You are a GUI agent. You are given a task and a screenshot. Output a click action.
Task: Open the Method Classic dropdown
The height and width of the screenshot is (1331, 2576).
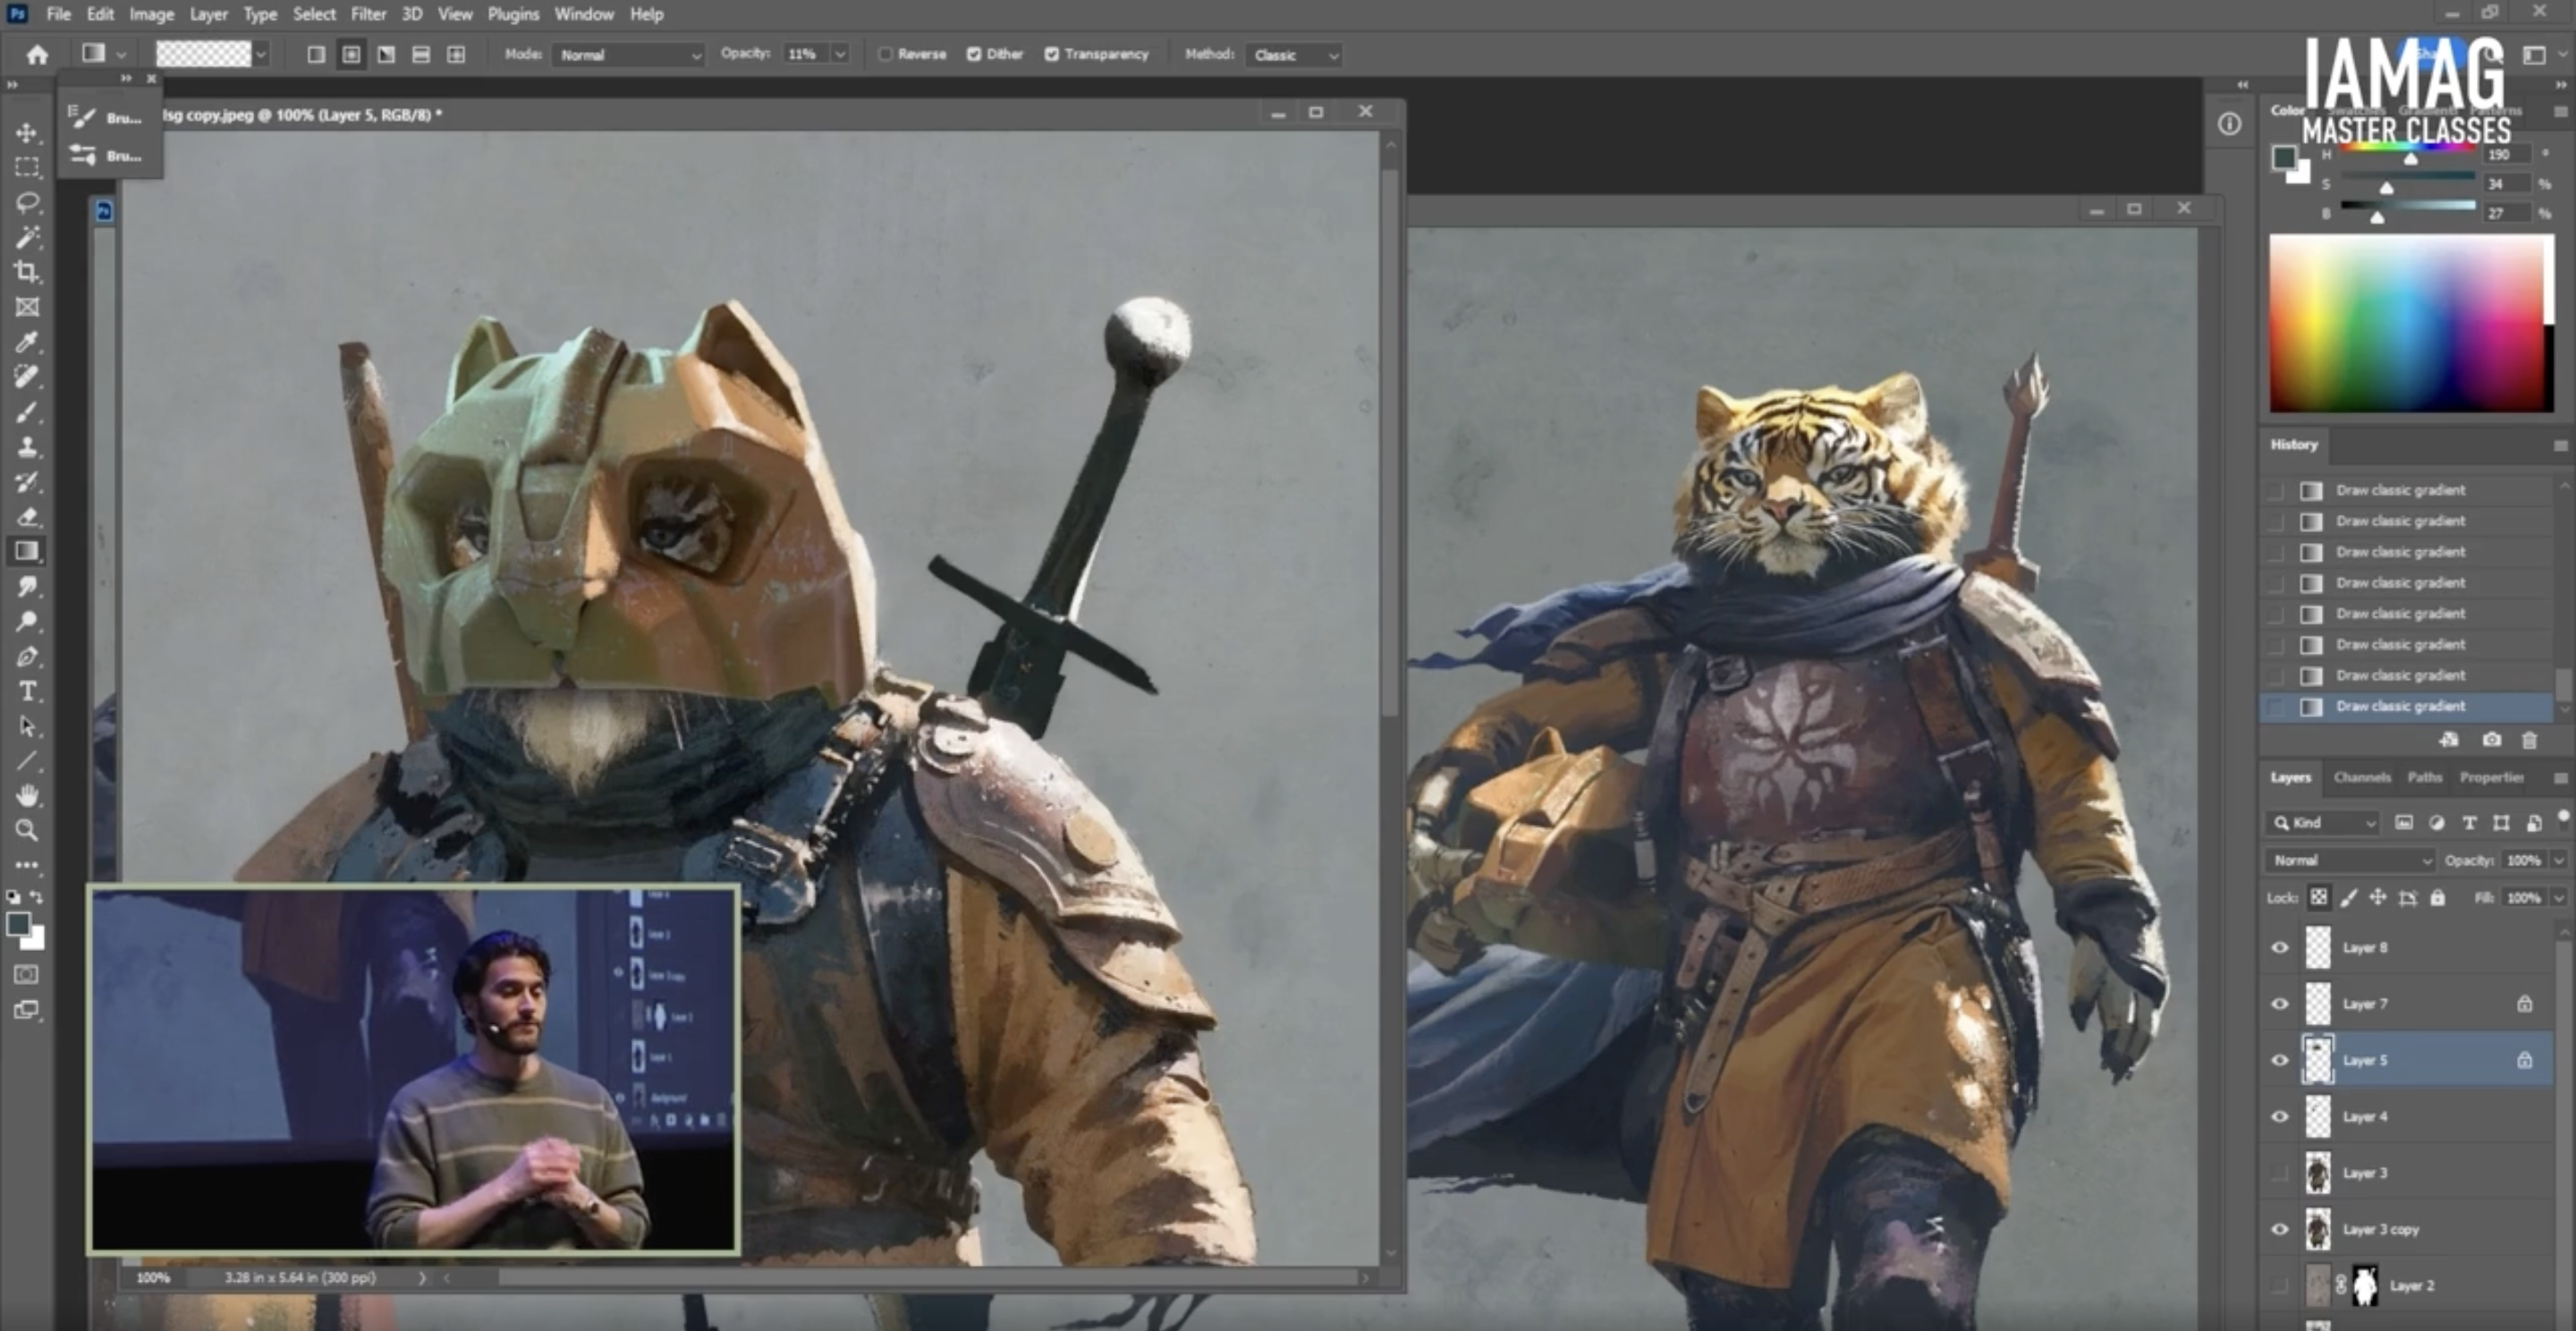pos(1294,55)
